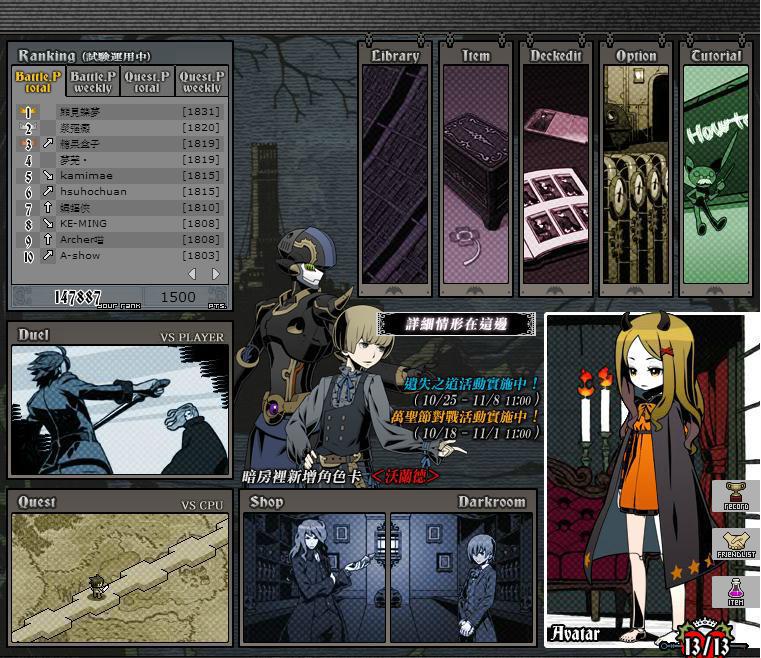Open the Item potion icon
This screenshot has height=658, width=761.
pos(736,592)
